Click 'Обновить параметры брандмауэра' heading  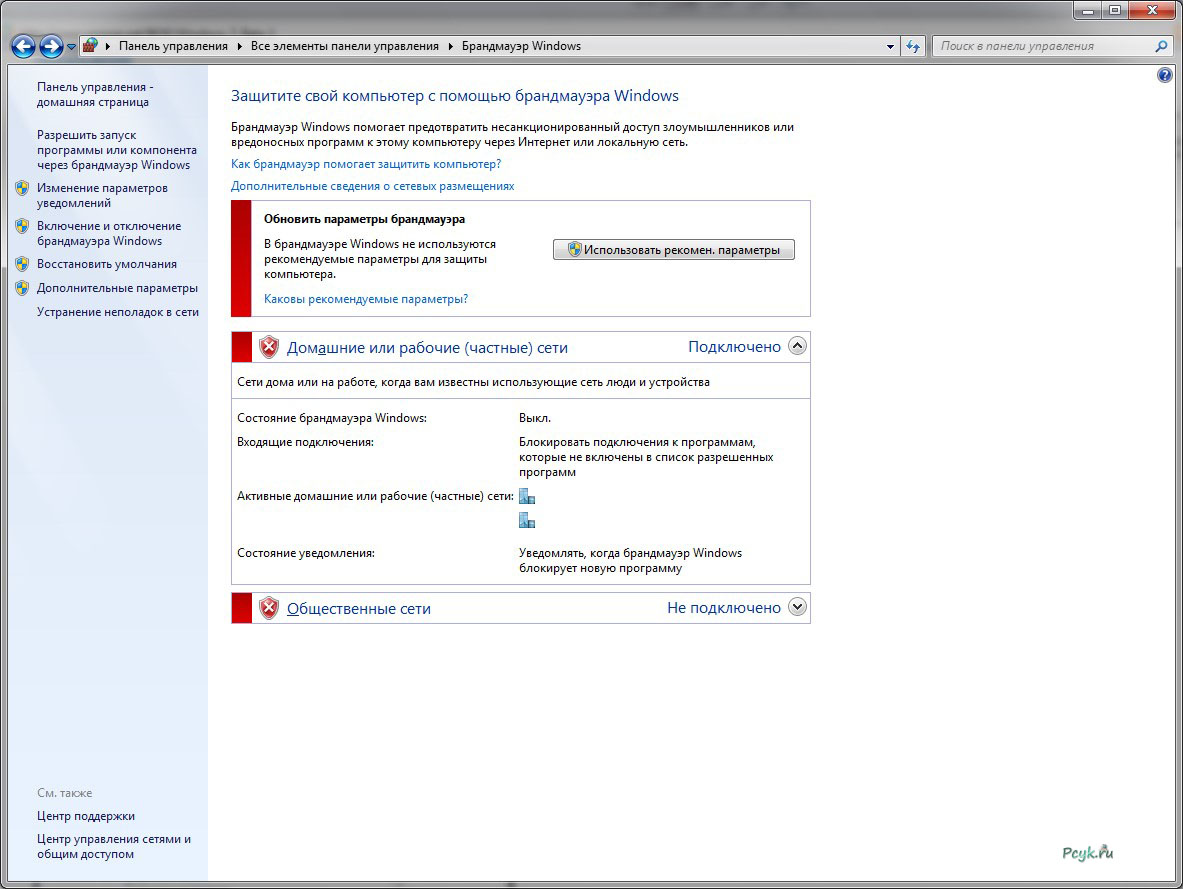click(364, 219)
